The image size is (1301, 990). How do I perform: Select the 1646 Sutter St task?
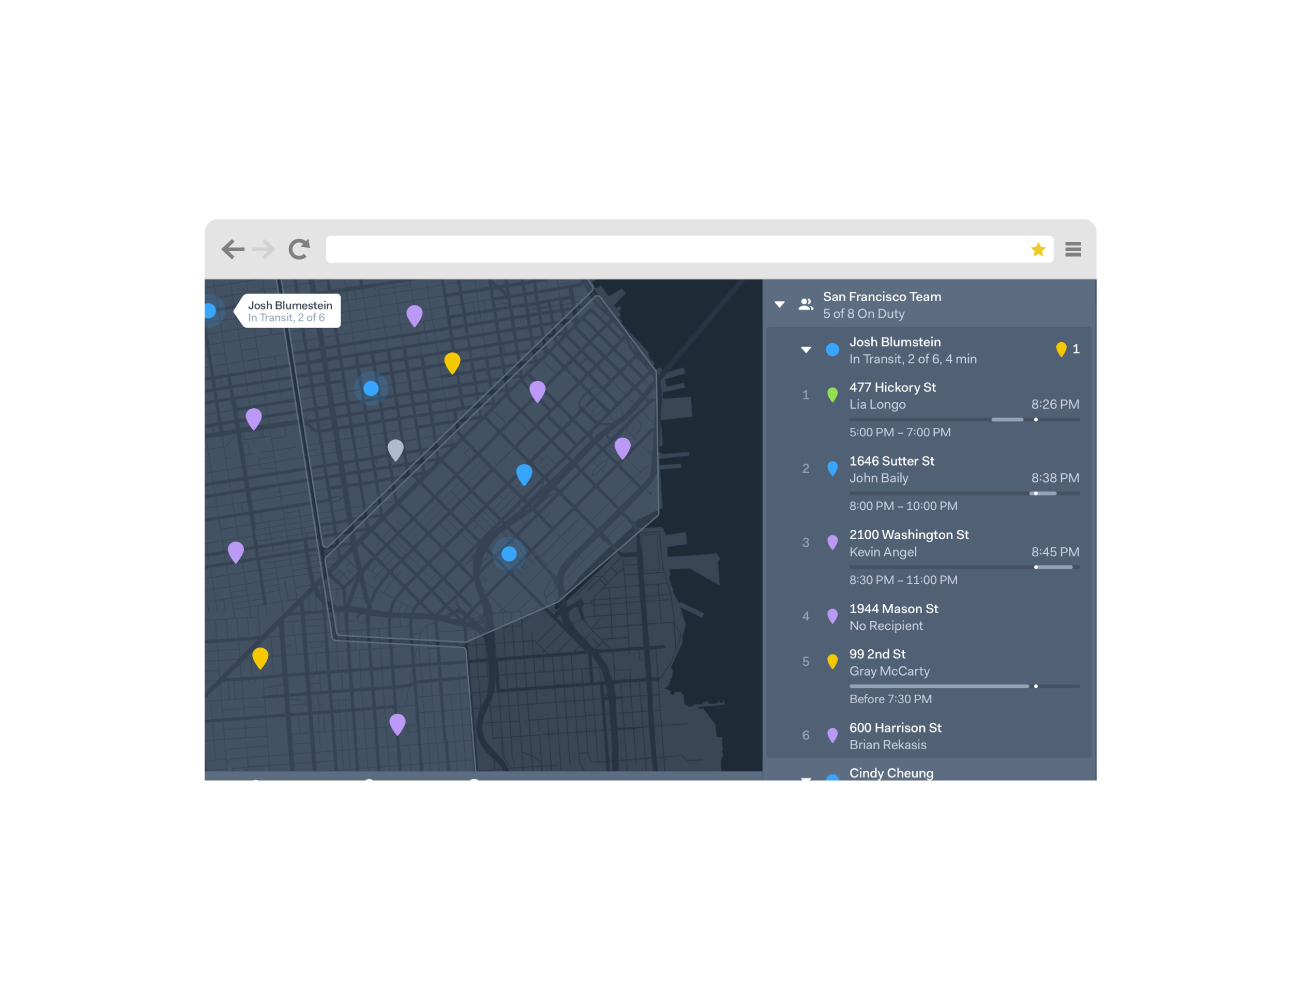(x=892, y=461)
